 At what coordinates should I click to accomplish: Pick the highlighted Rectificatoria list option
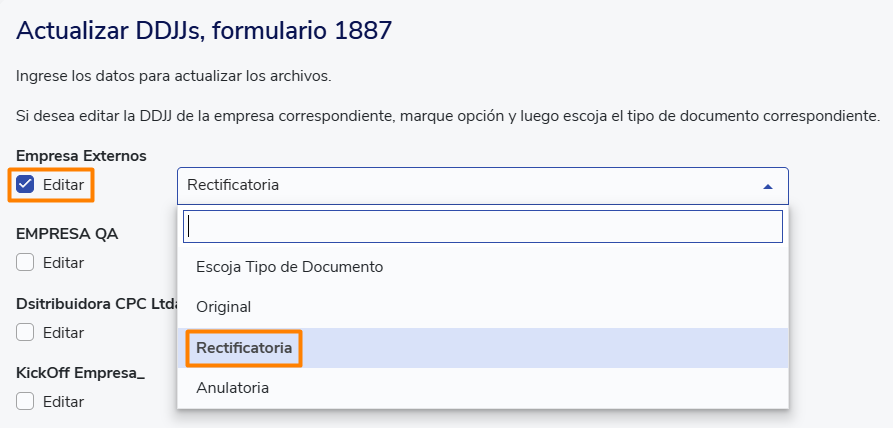[x=244, y=348]
